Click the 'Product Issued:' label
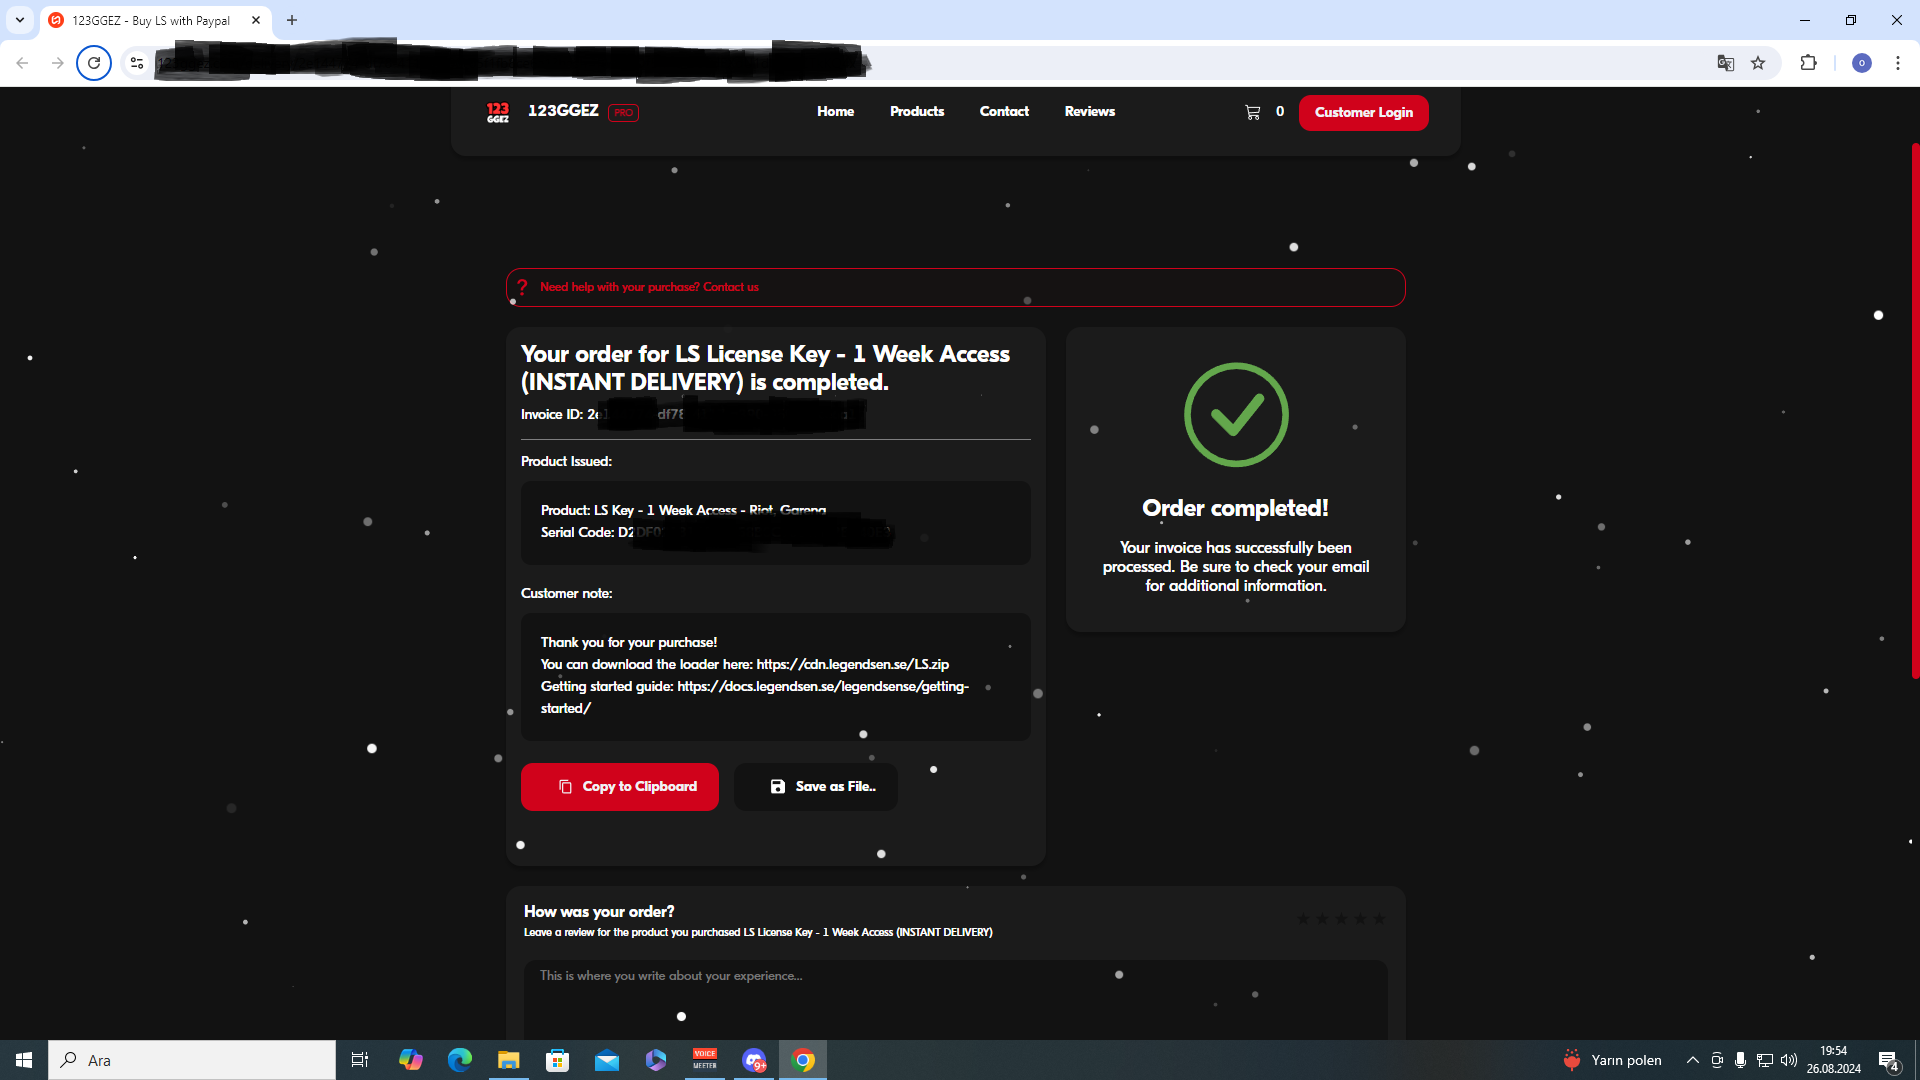 click(566, 462)
